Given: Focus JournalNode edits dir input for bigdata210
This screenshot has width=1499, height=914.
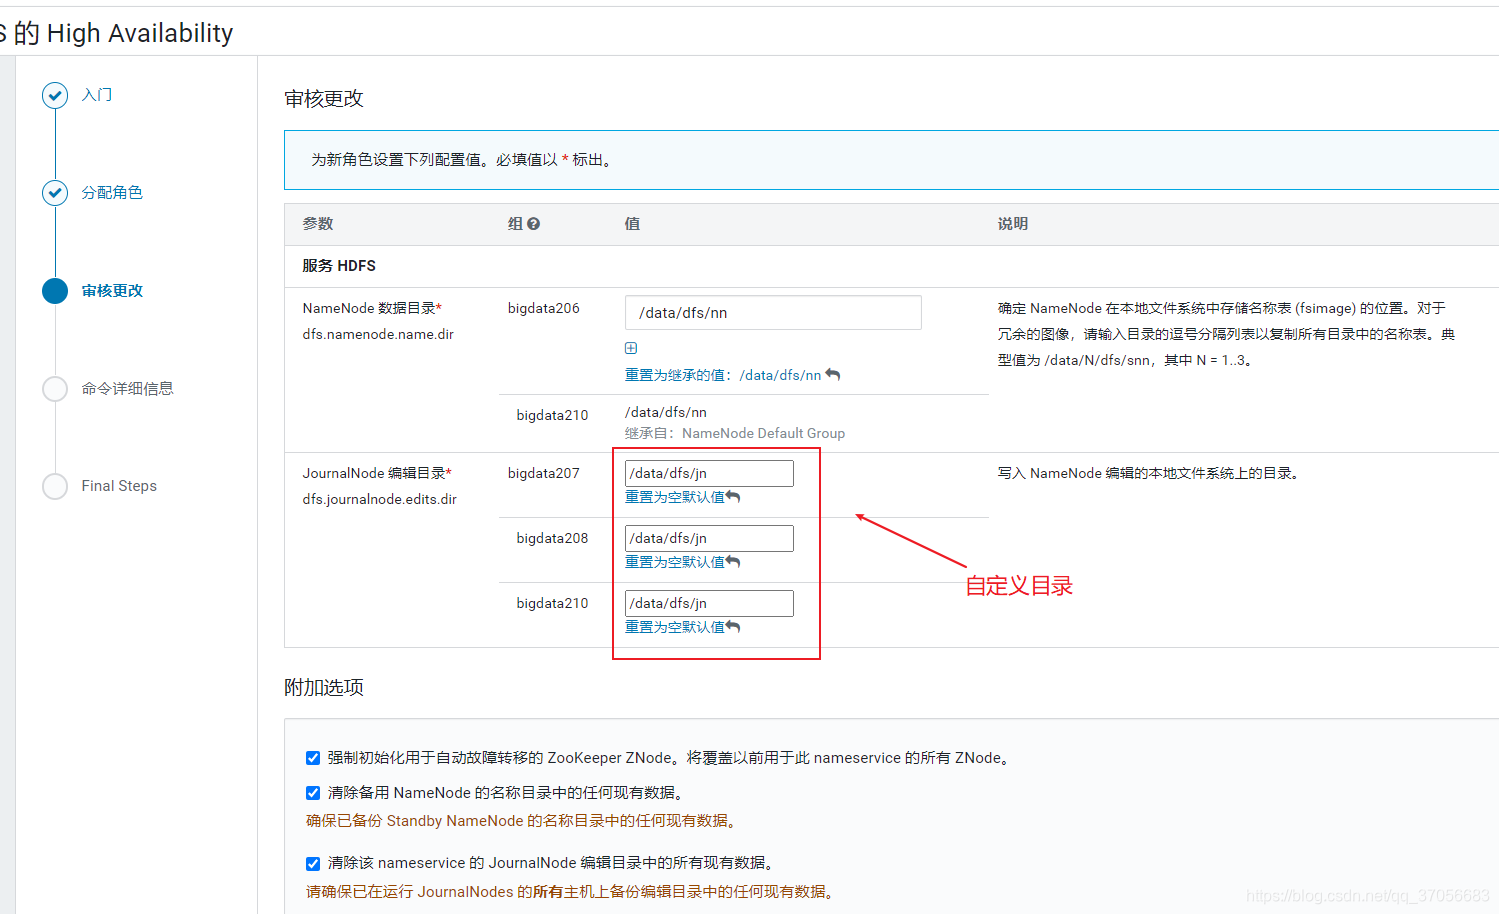Looking at the screenshot, I should pyautogui.click(x=709, y=603).
